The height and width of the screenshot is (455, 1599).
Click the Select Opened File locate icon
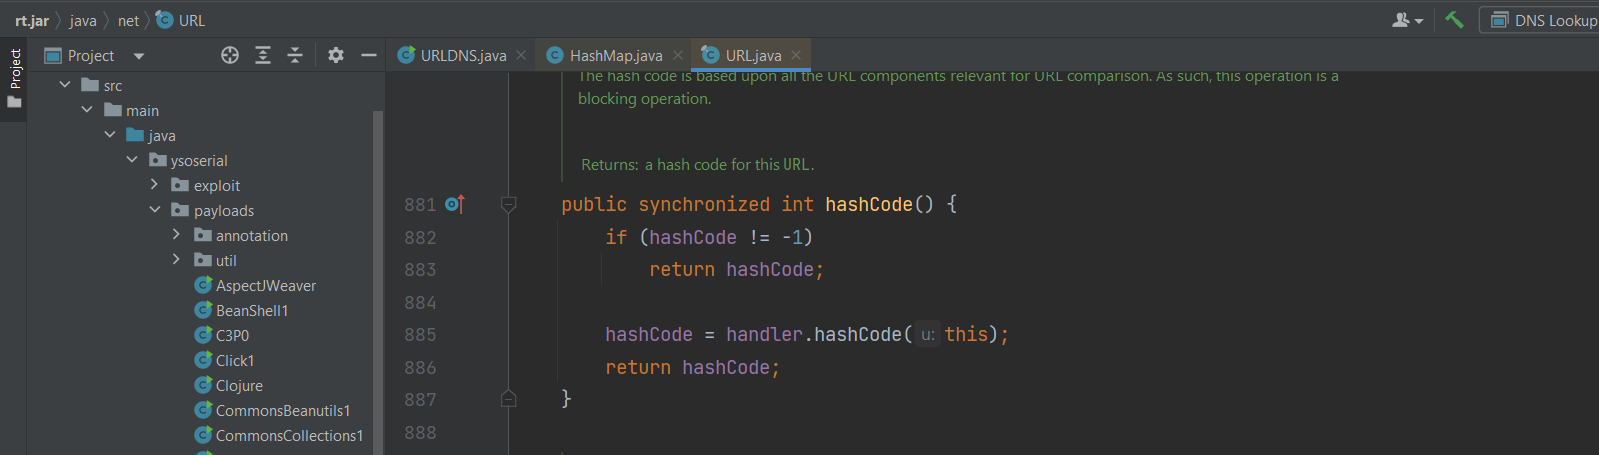coord(230,56)
